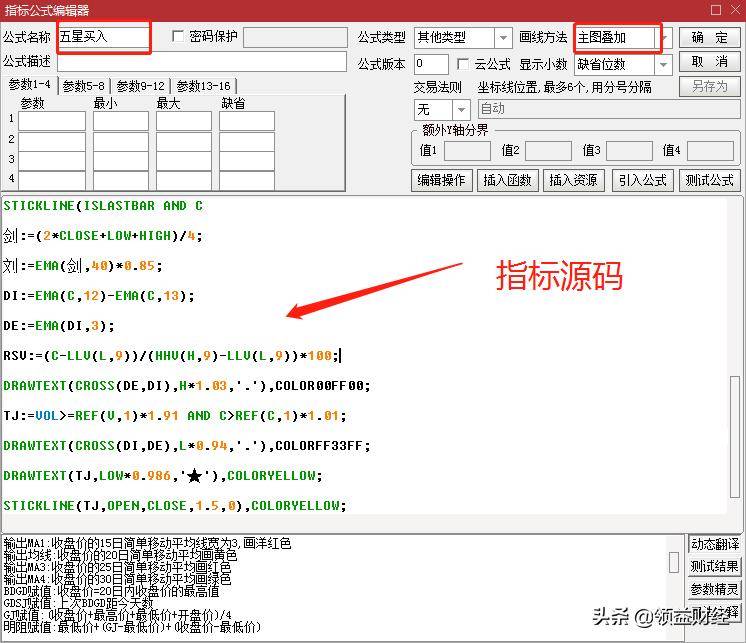Click the output panel scrollbar thumb
The height and width of the screenshot is (643, 746).
[674, 562]
